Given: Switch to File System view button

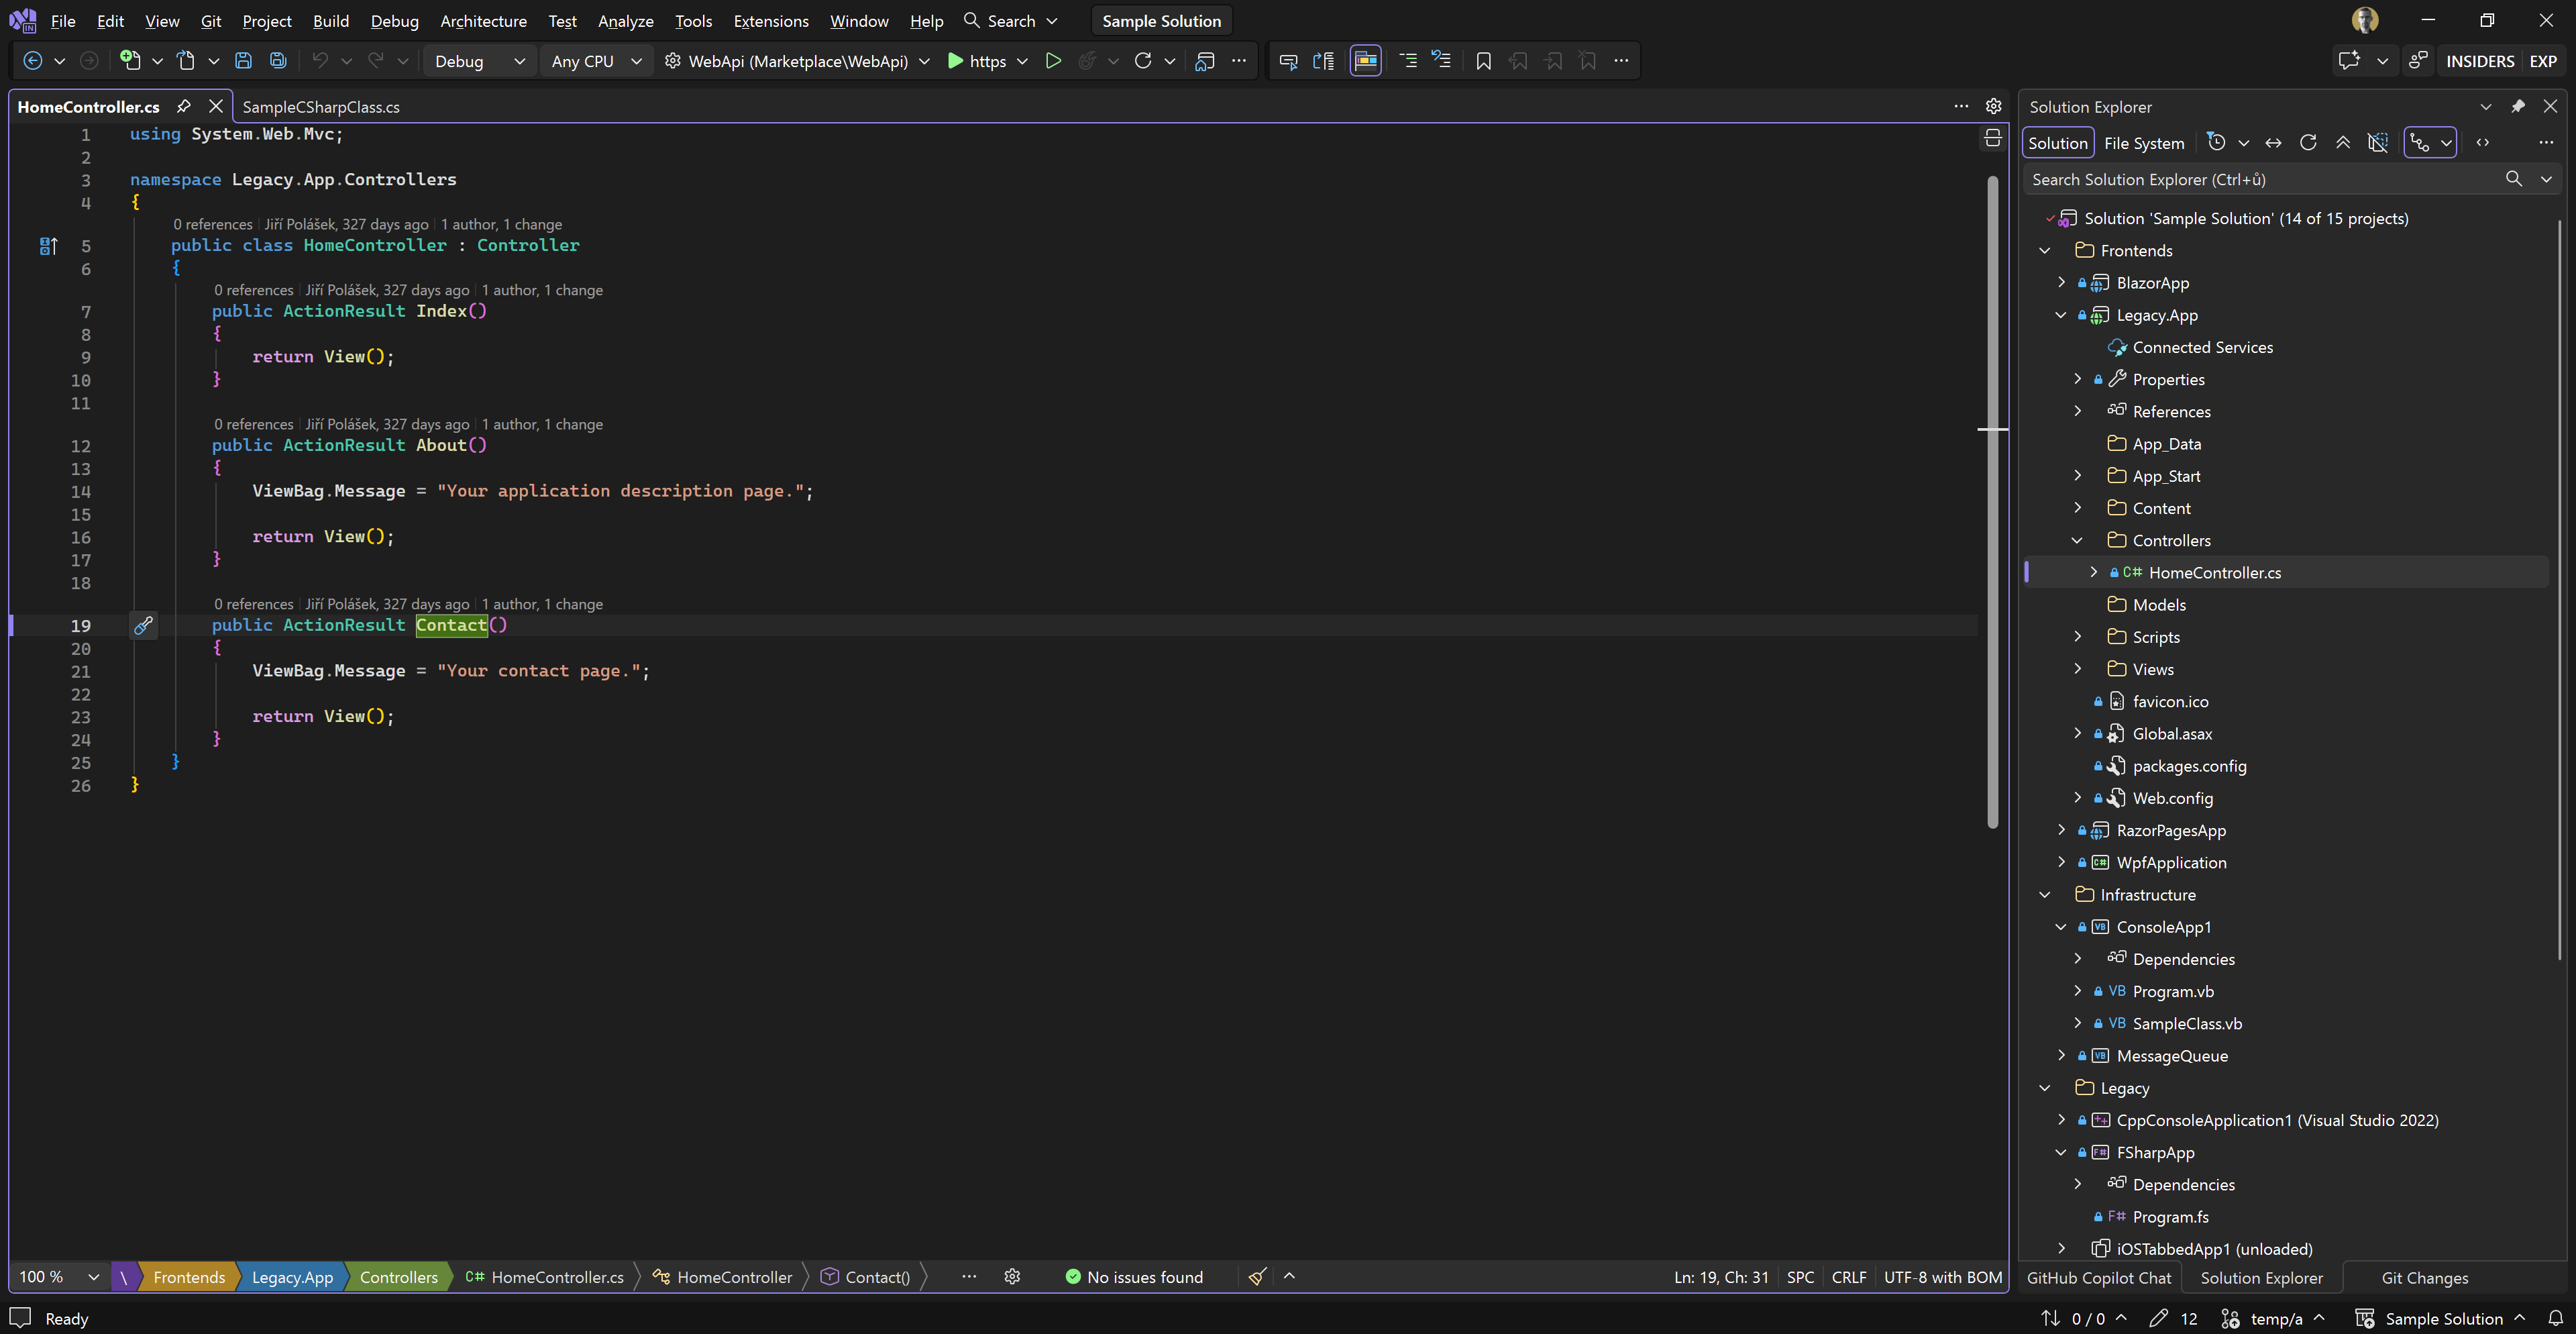Looking at the screenshot, I should coord(2143,143).
